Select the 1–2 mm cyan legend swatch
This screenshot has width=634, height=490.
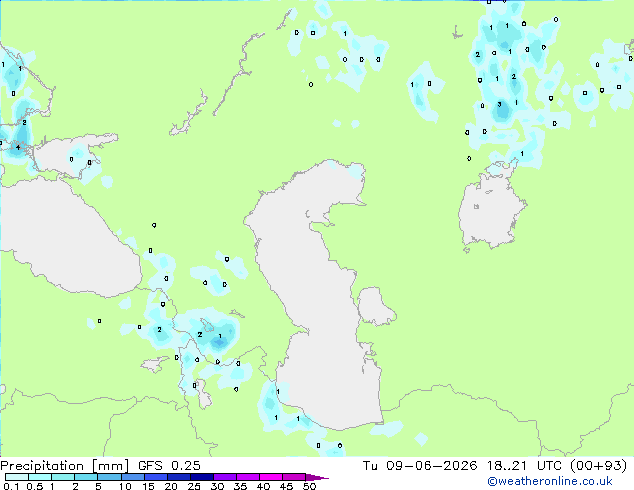pos(63,477)
